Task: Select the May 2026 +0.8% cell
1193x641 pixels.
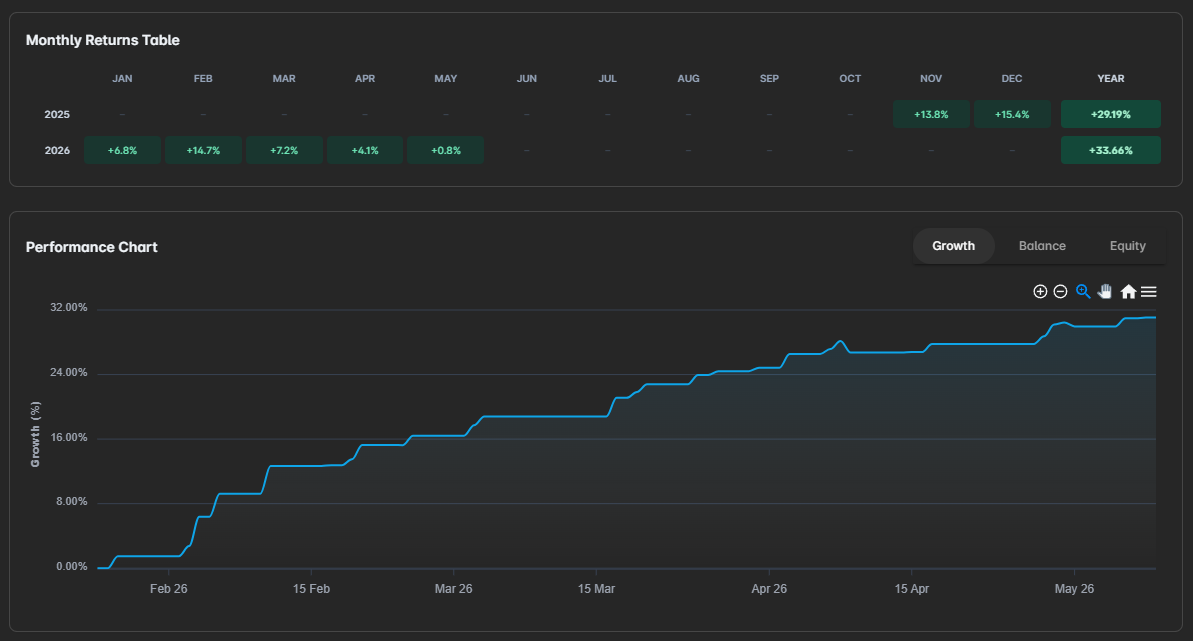Action: pyautogui.click(x=446, y=150)
